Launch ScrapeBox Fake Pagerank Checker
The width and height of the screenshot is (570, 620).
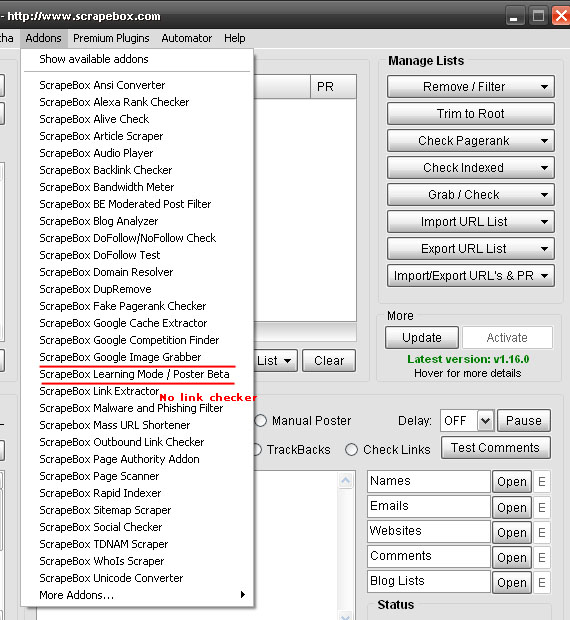137,306
